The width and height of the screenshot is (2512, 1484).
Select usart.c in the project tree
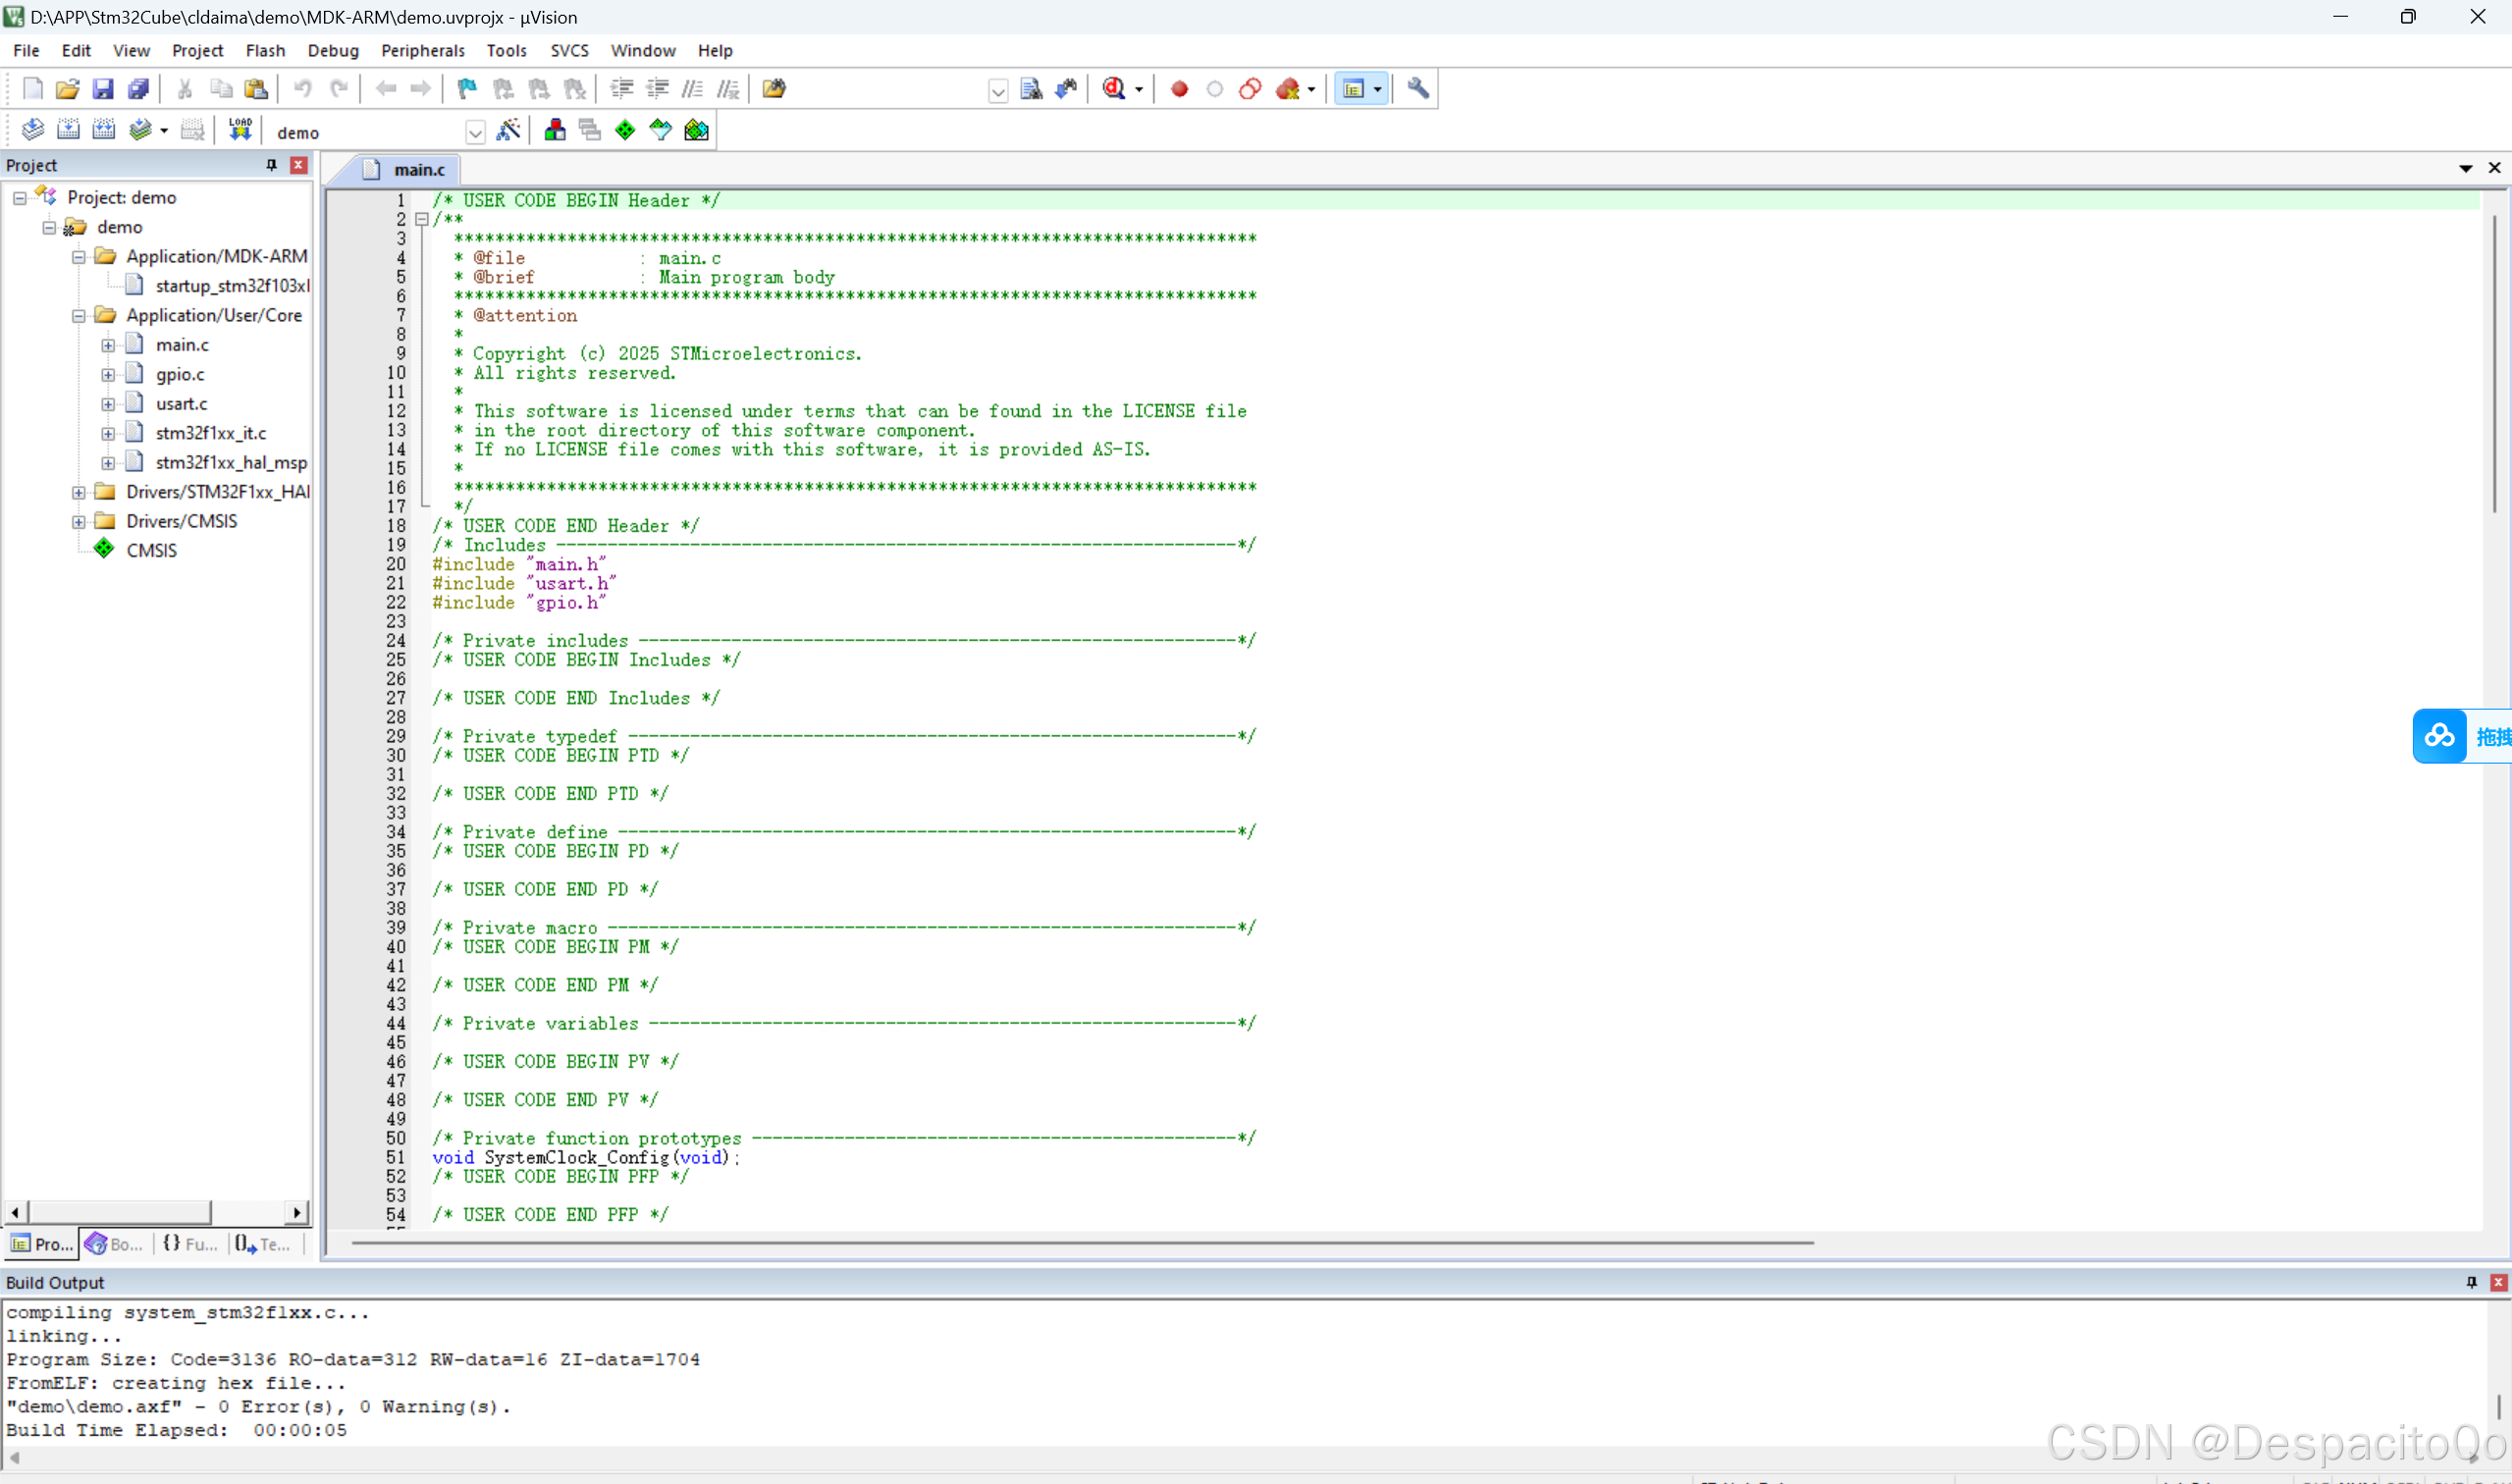181,403
